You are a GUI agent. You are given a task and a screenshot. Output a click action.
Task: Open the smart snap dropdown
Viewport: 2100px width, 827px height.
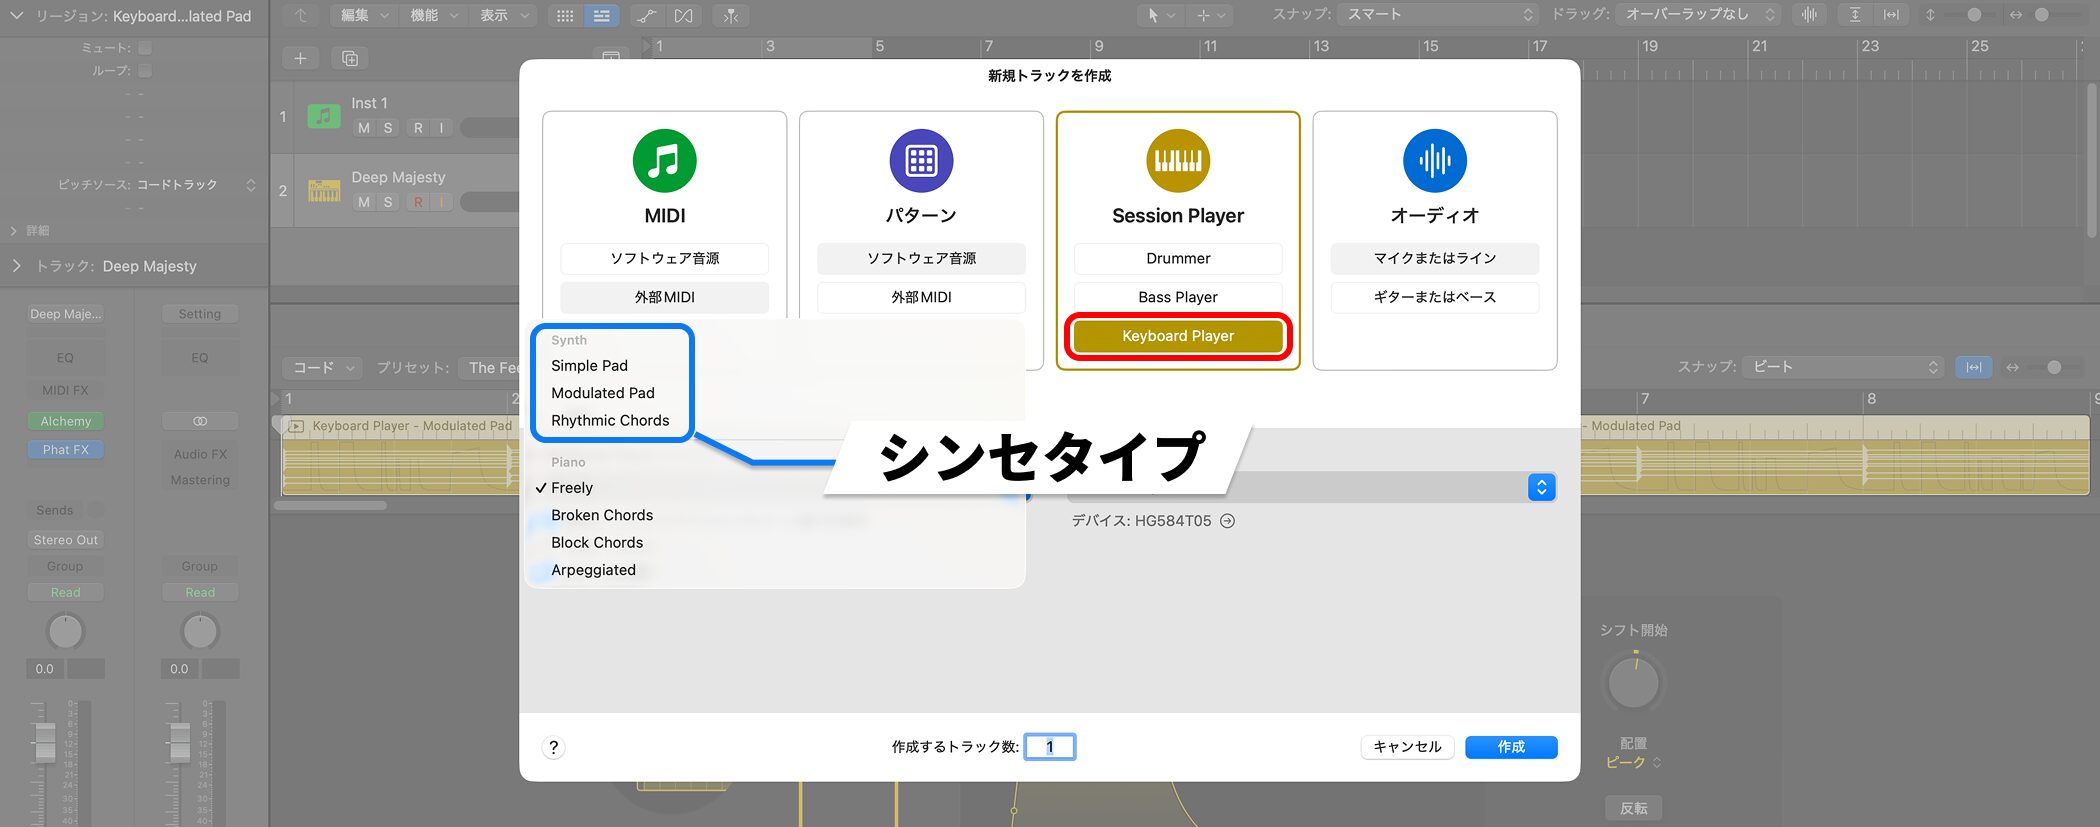[1438, 15]
